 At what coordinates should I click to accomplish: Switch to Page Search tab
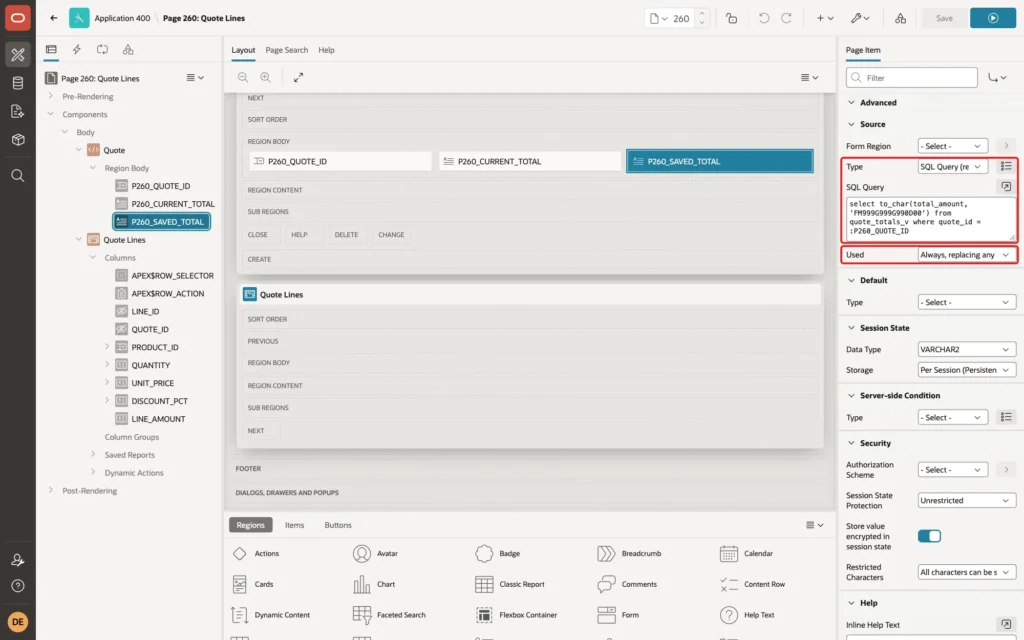pos(286,50)
